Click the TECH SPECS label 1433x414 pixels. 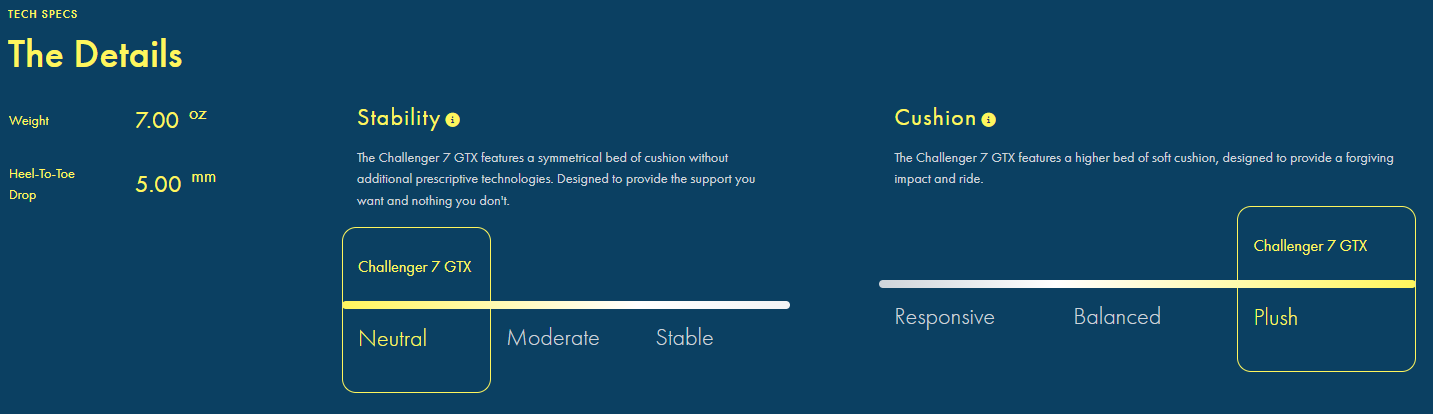coord(43,14)
